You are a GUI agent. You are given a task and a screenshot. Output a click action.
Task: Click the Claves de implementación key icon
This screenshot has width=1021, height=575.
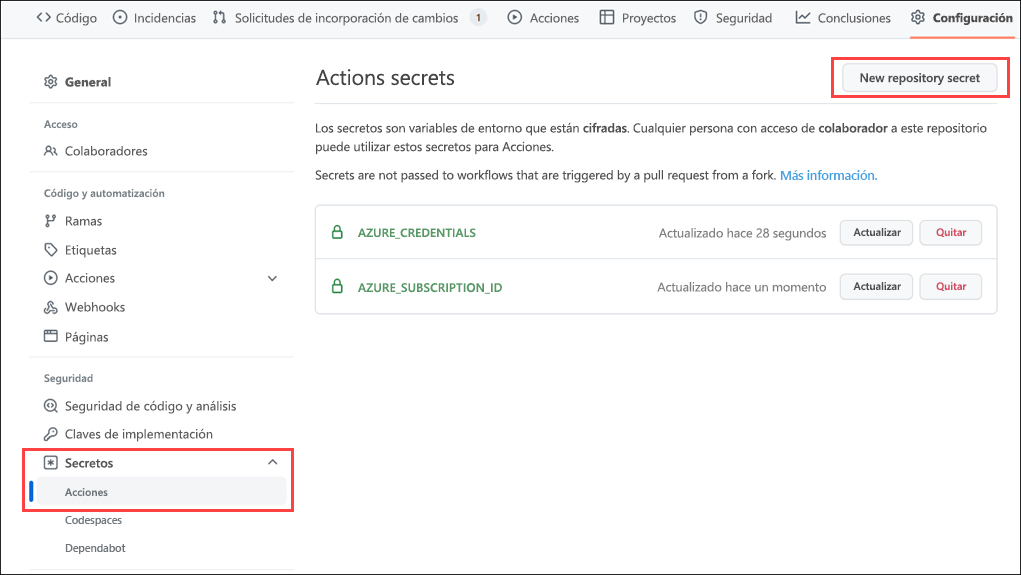tap(50, 434)
